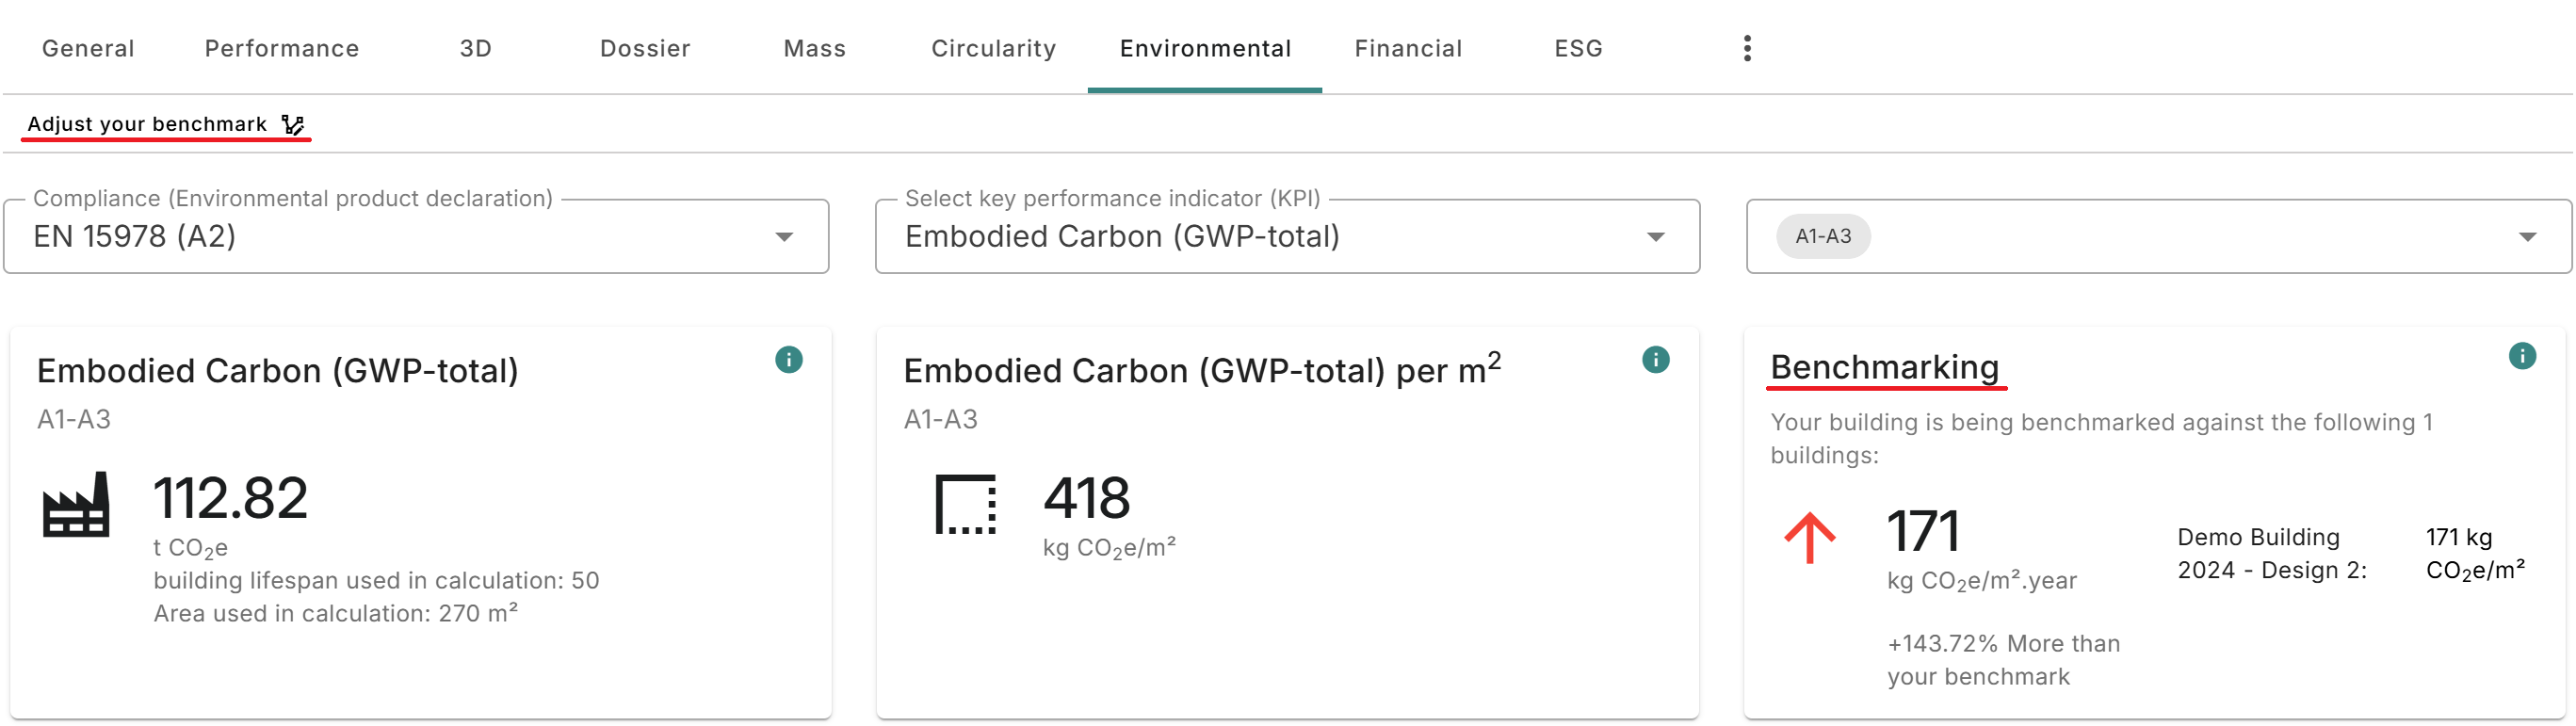Click the dashed area square icon beside 418
Viewport: 2576px width, 726px height.
[x=965, y=505]
